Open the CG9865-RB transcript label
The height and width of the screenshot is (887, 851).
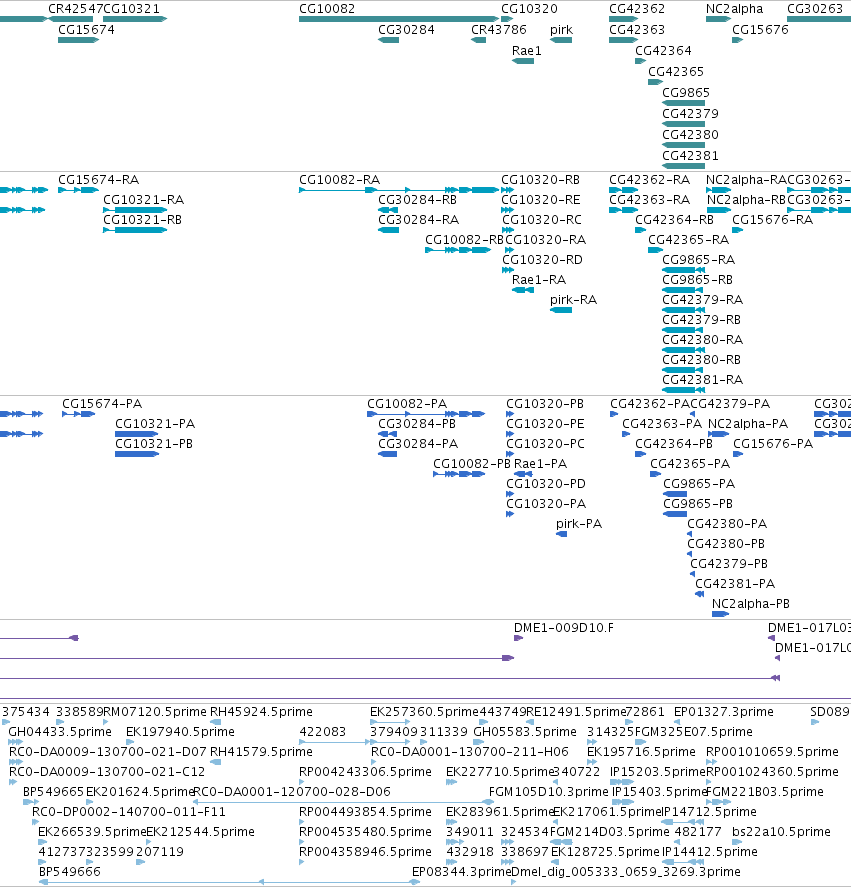698,280
